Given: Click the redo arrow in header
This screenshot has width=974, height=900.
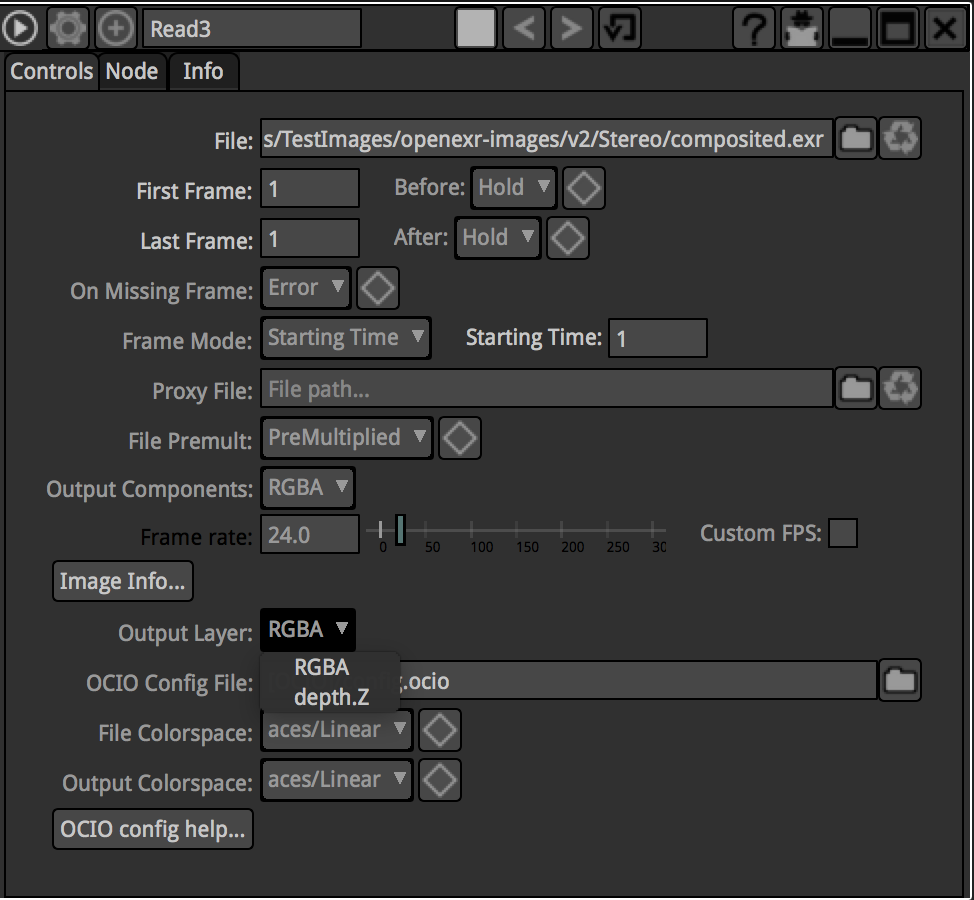Looking at the screenshot, I should [x=571, y=29].
